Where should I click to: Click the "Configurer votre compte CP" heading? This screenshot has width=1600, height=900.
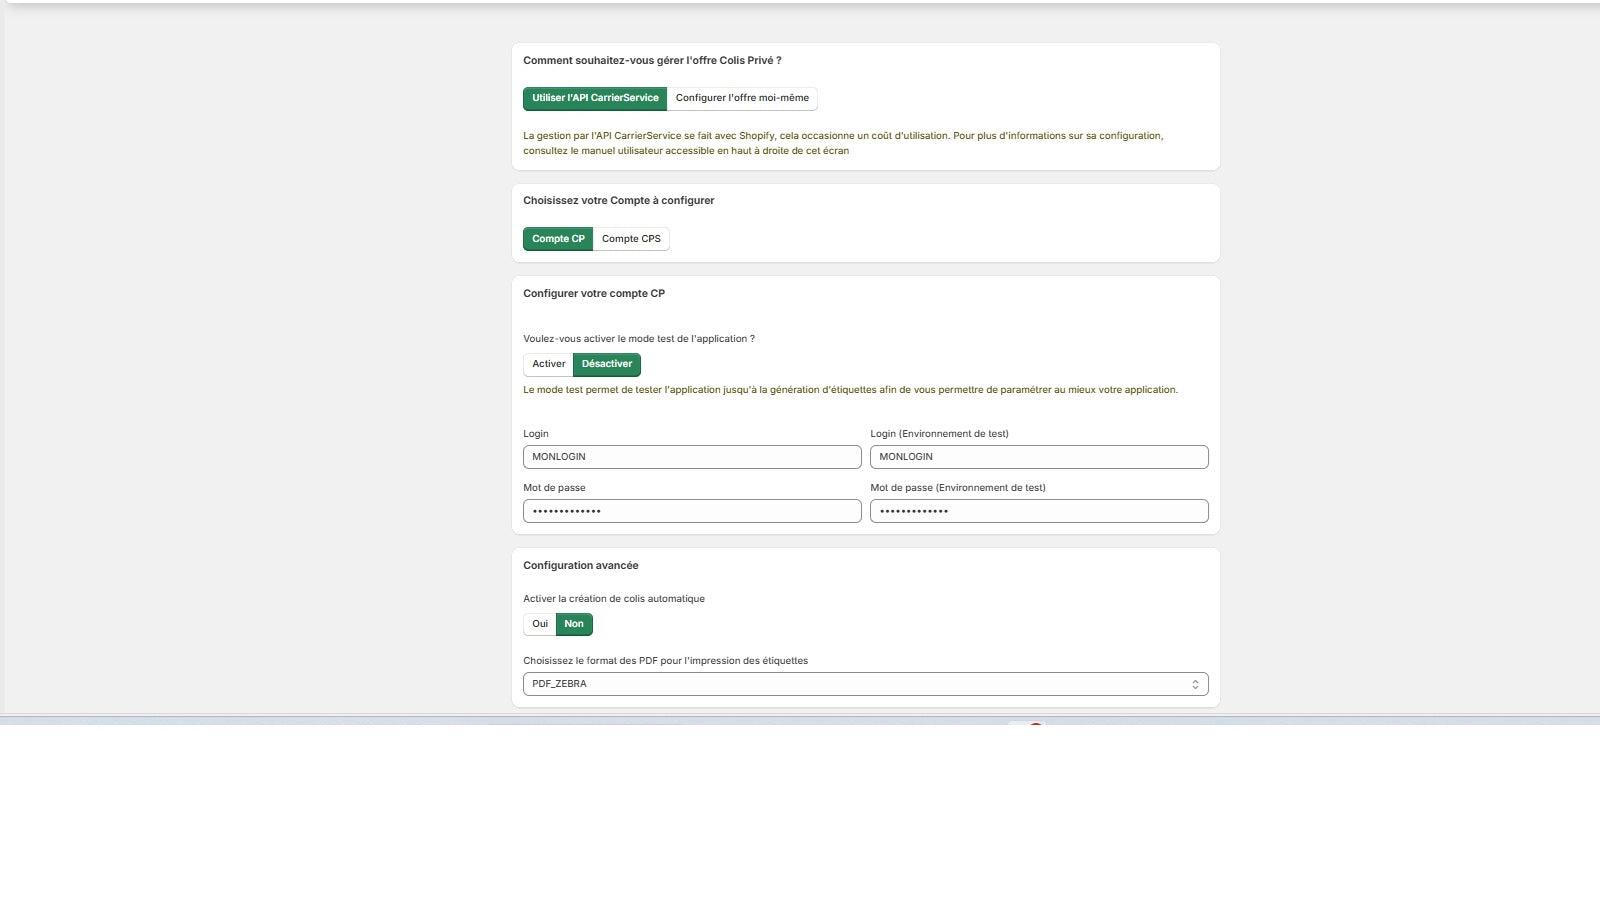pos(594,293)
